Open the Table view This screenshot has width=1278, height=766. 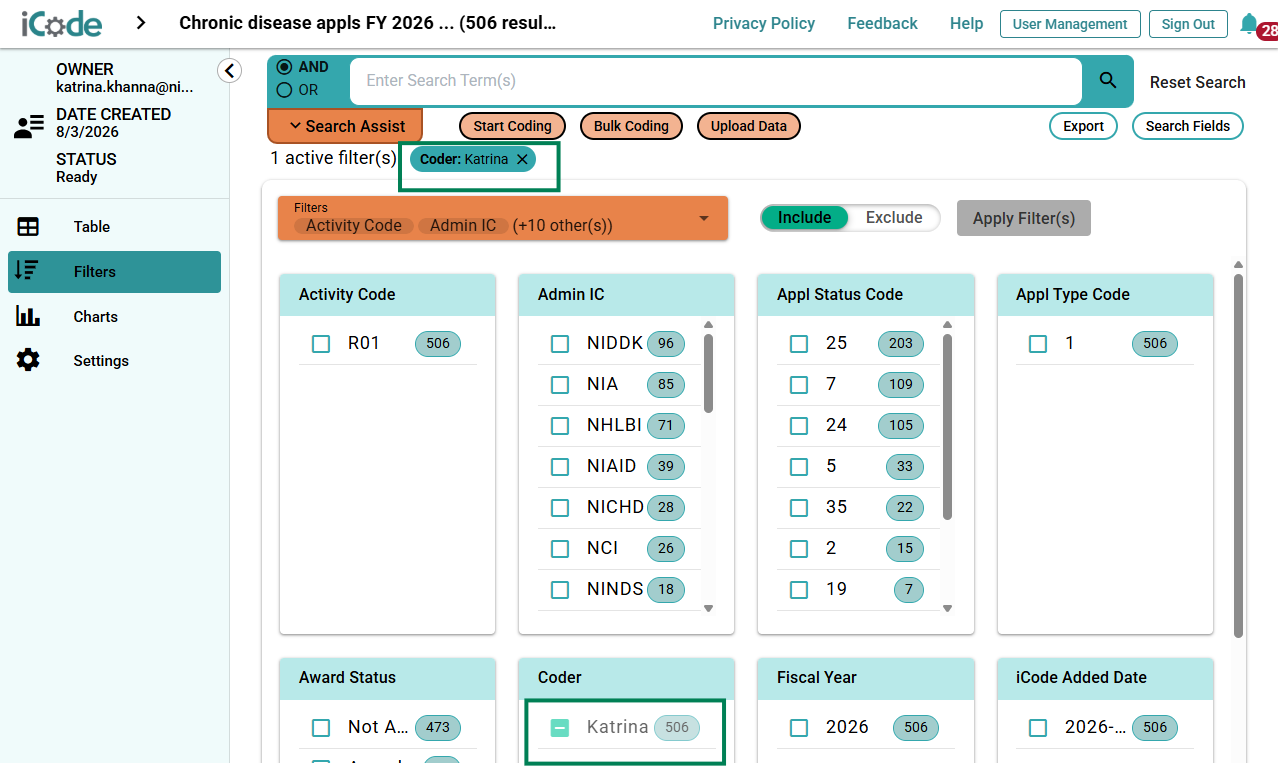(x=114, y=227)
